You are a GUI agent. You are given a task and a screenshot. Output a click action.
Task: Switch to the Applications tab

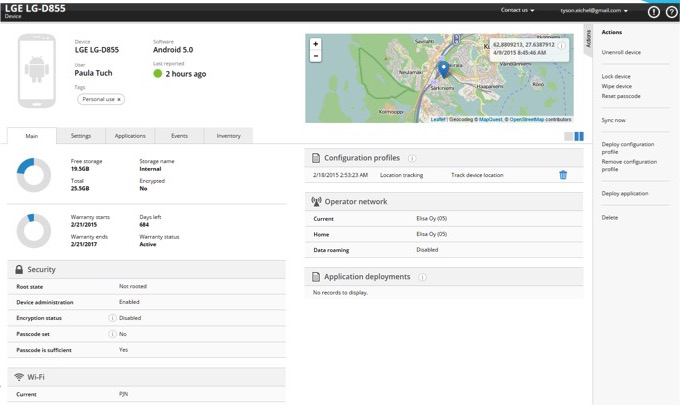click(x=130, y=136)
